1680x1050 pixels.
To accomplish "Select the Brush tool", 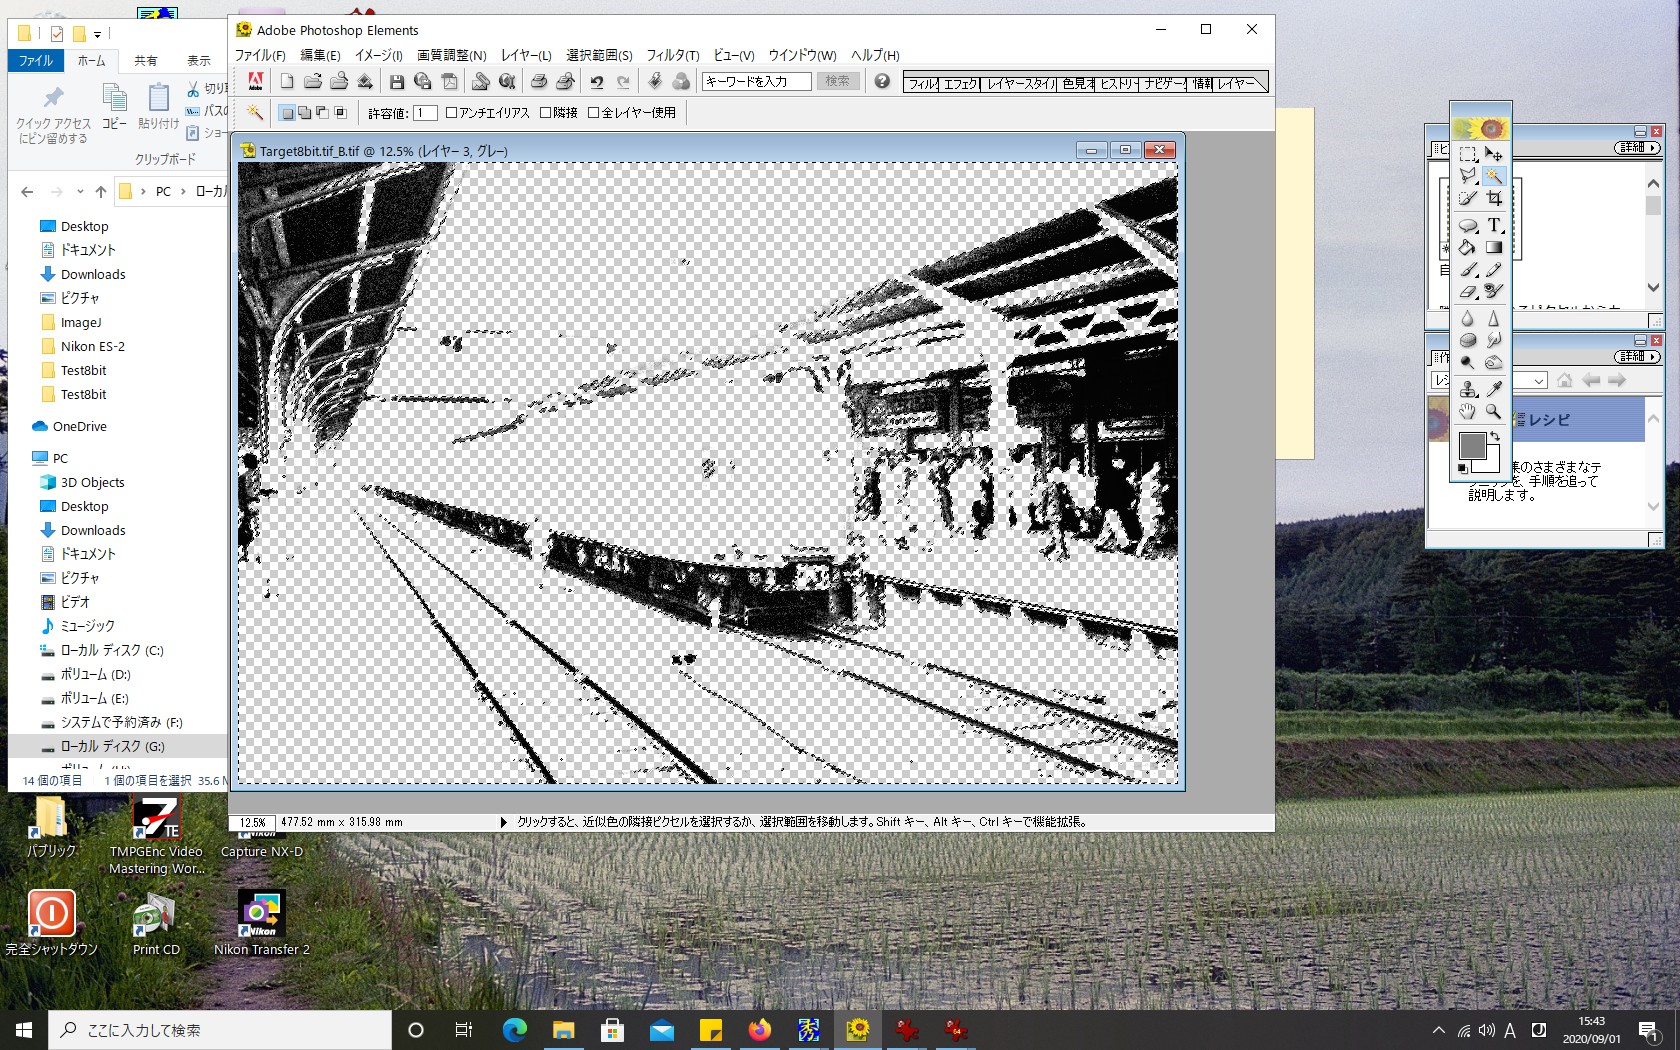I will (x=1467, y=269).
